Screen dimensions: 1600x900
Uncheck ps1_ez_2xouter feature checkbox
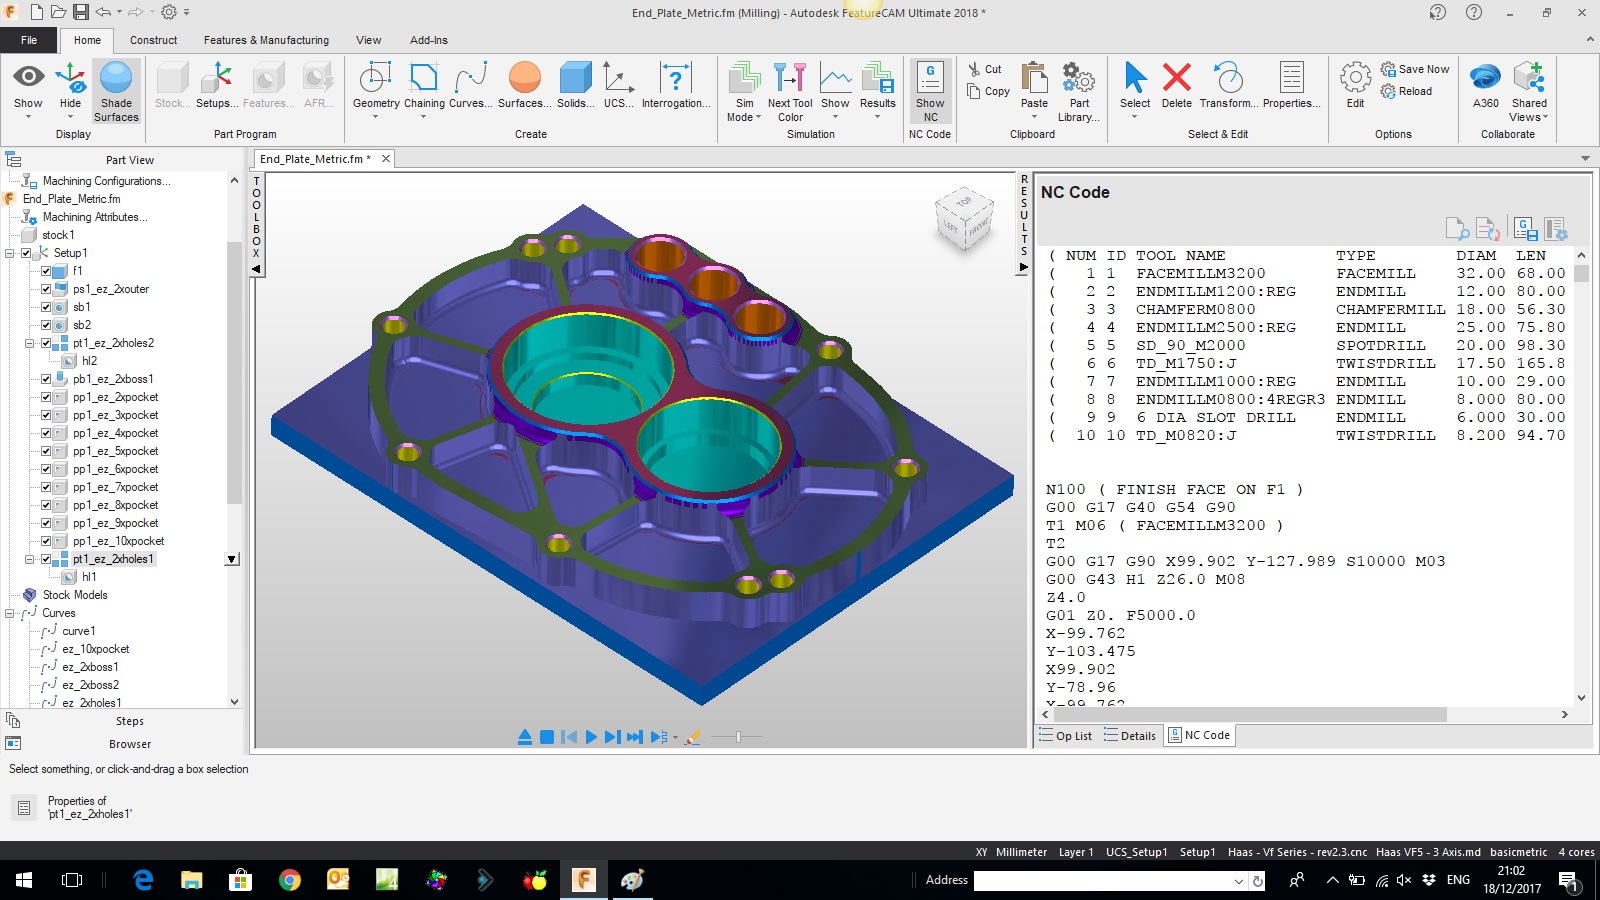point(46,289)
